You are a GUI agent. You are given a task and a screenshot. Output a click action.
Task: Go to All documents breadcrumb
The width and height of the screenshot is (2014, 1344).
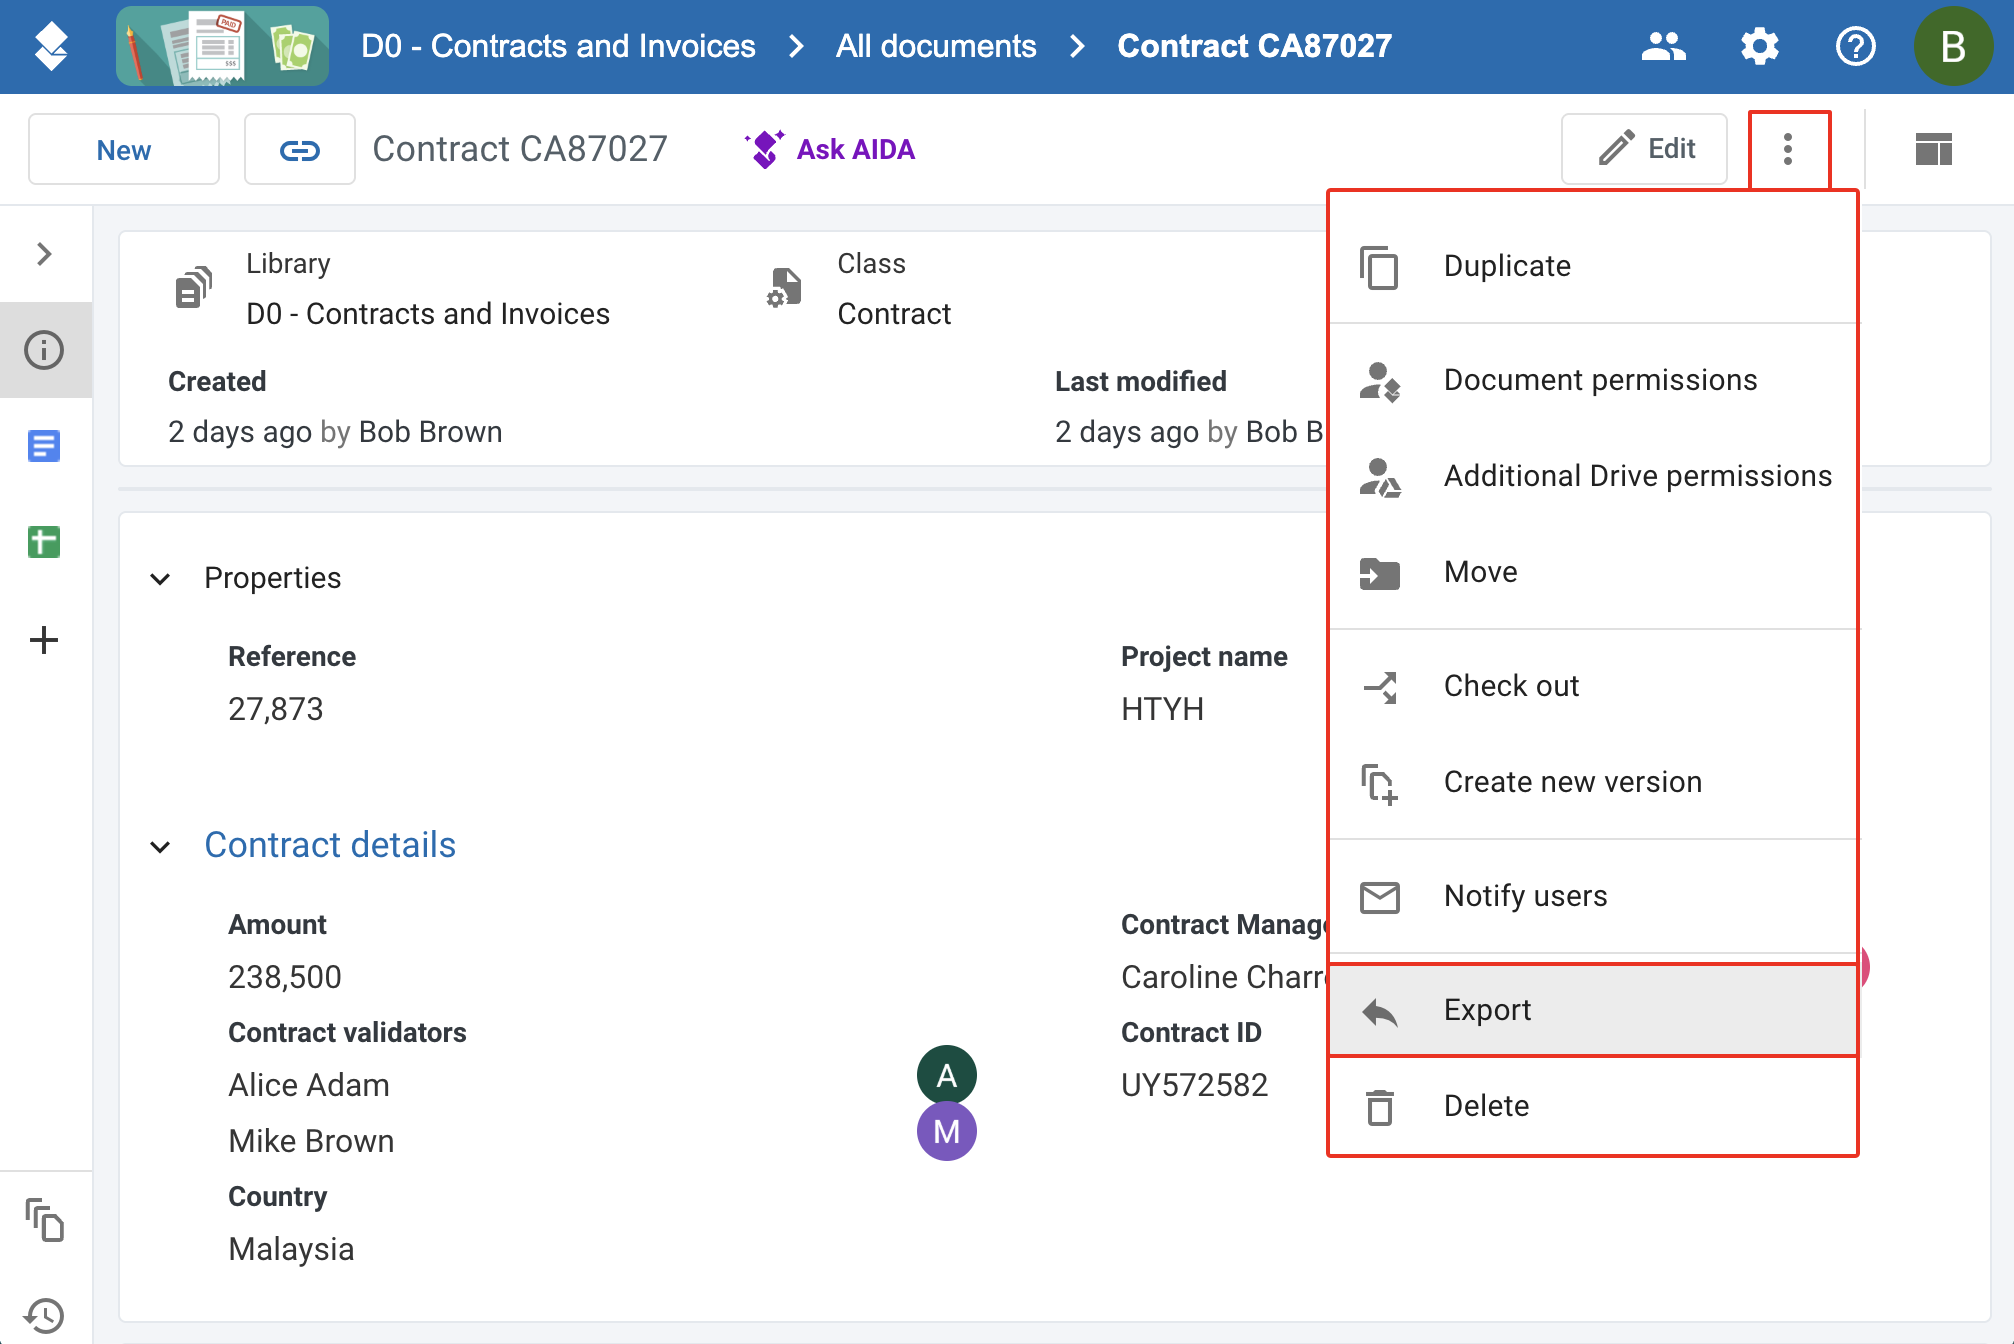point(936,46)
